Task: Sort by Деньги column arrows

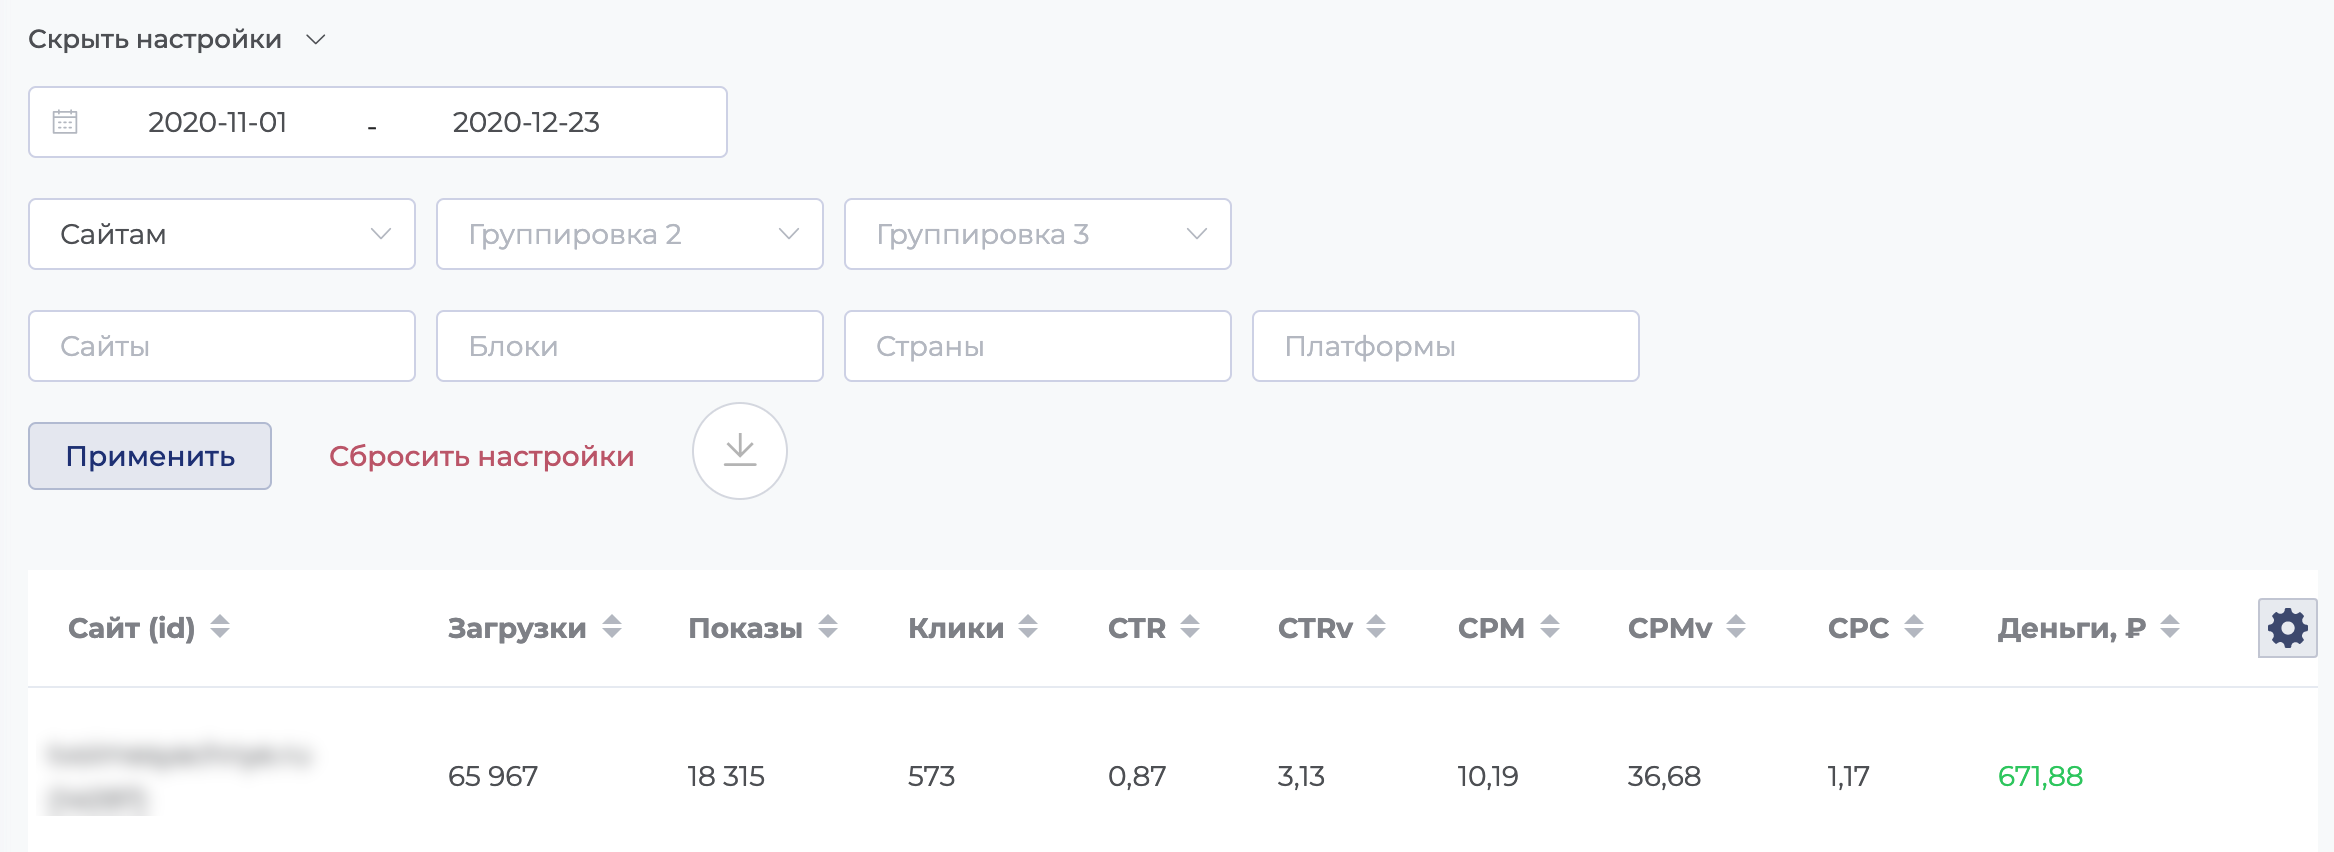Action: (2170, 627)
